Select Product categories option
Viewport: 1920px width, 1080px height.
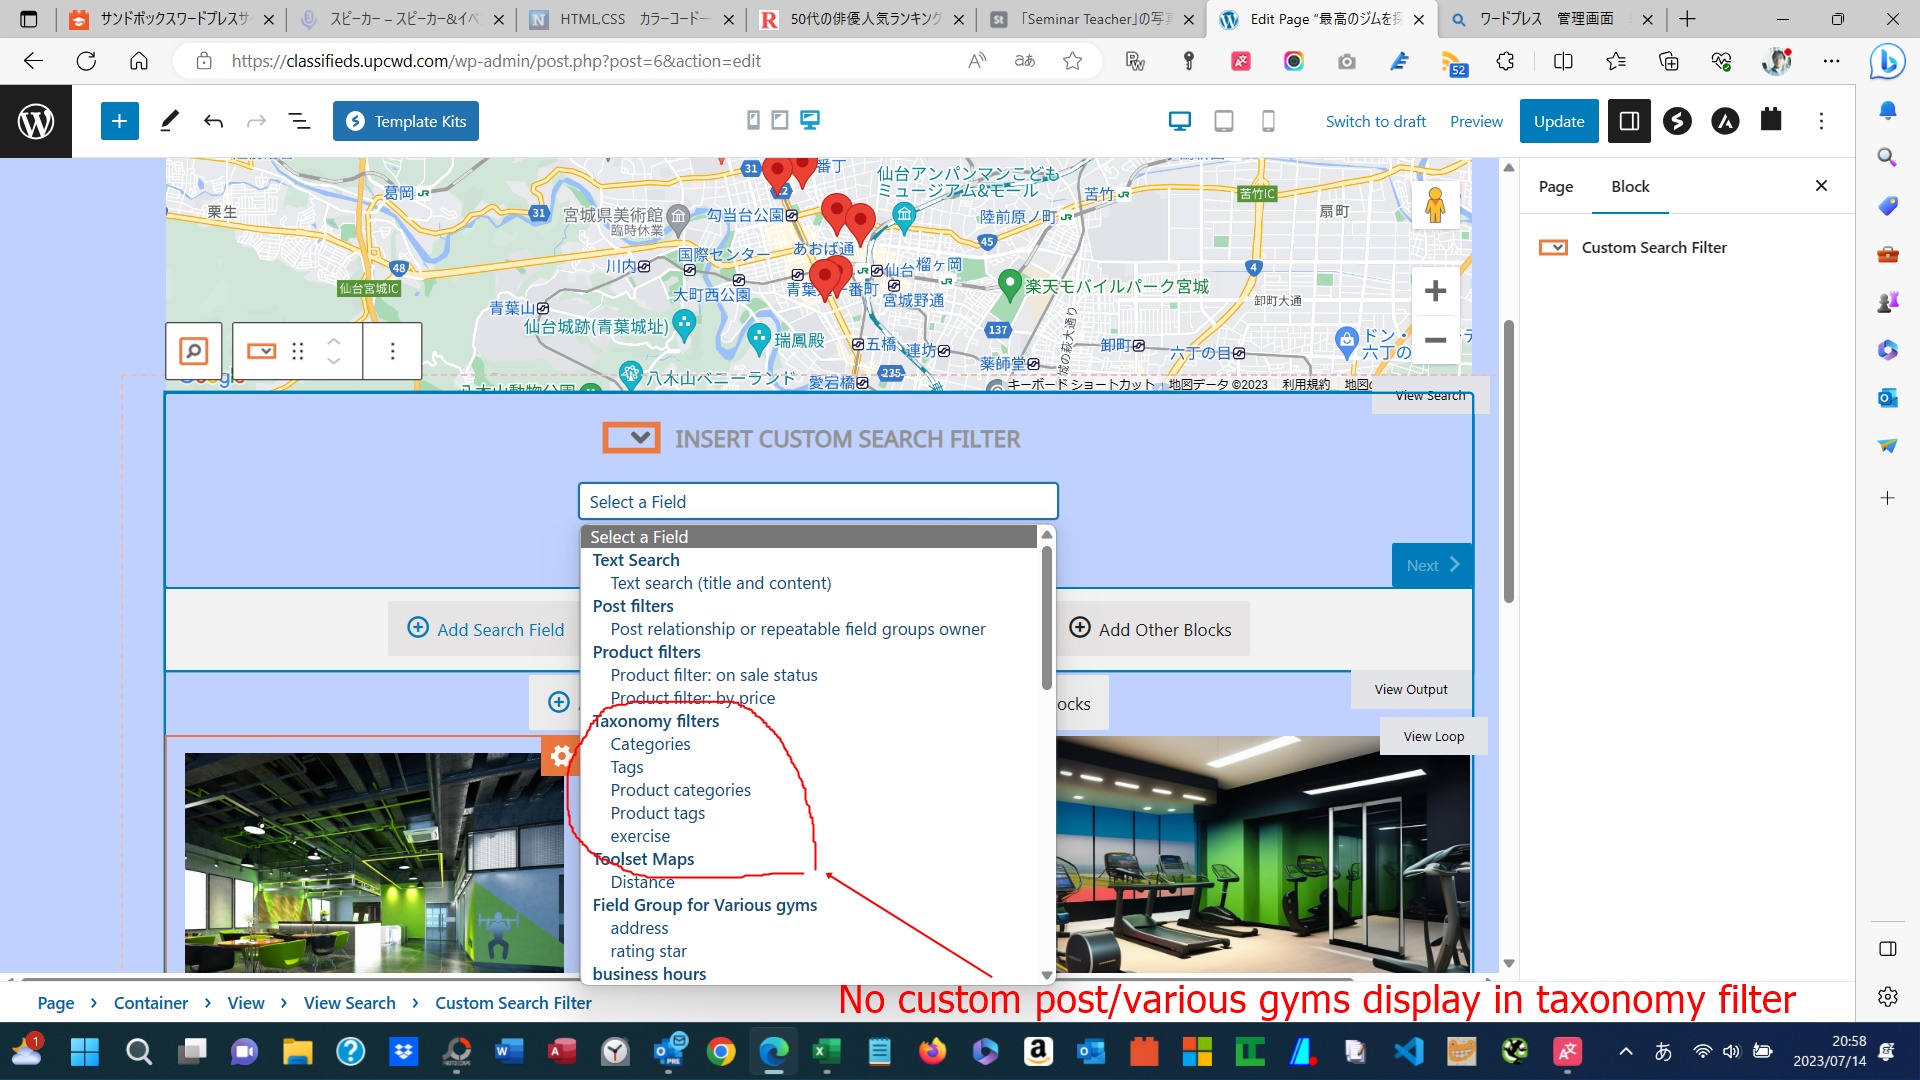680,790
